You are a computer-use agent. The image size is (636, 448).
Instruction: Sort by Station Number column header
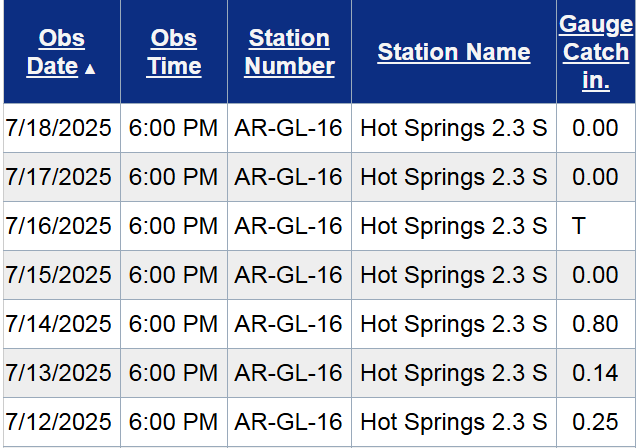tap(289, 52)
